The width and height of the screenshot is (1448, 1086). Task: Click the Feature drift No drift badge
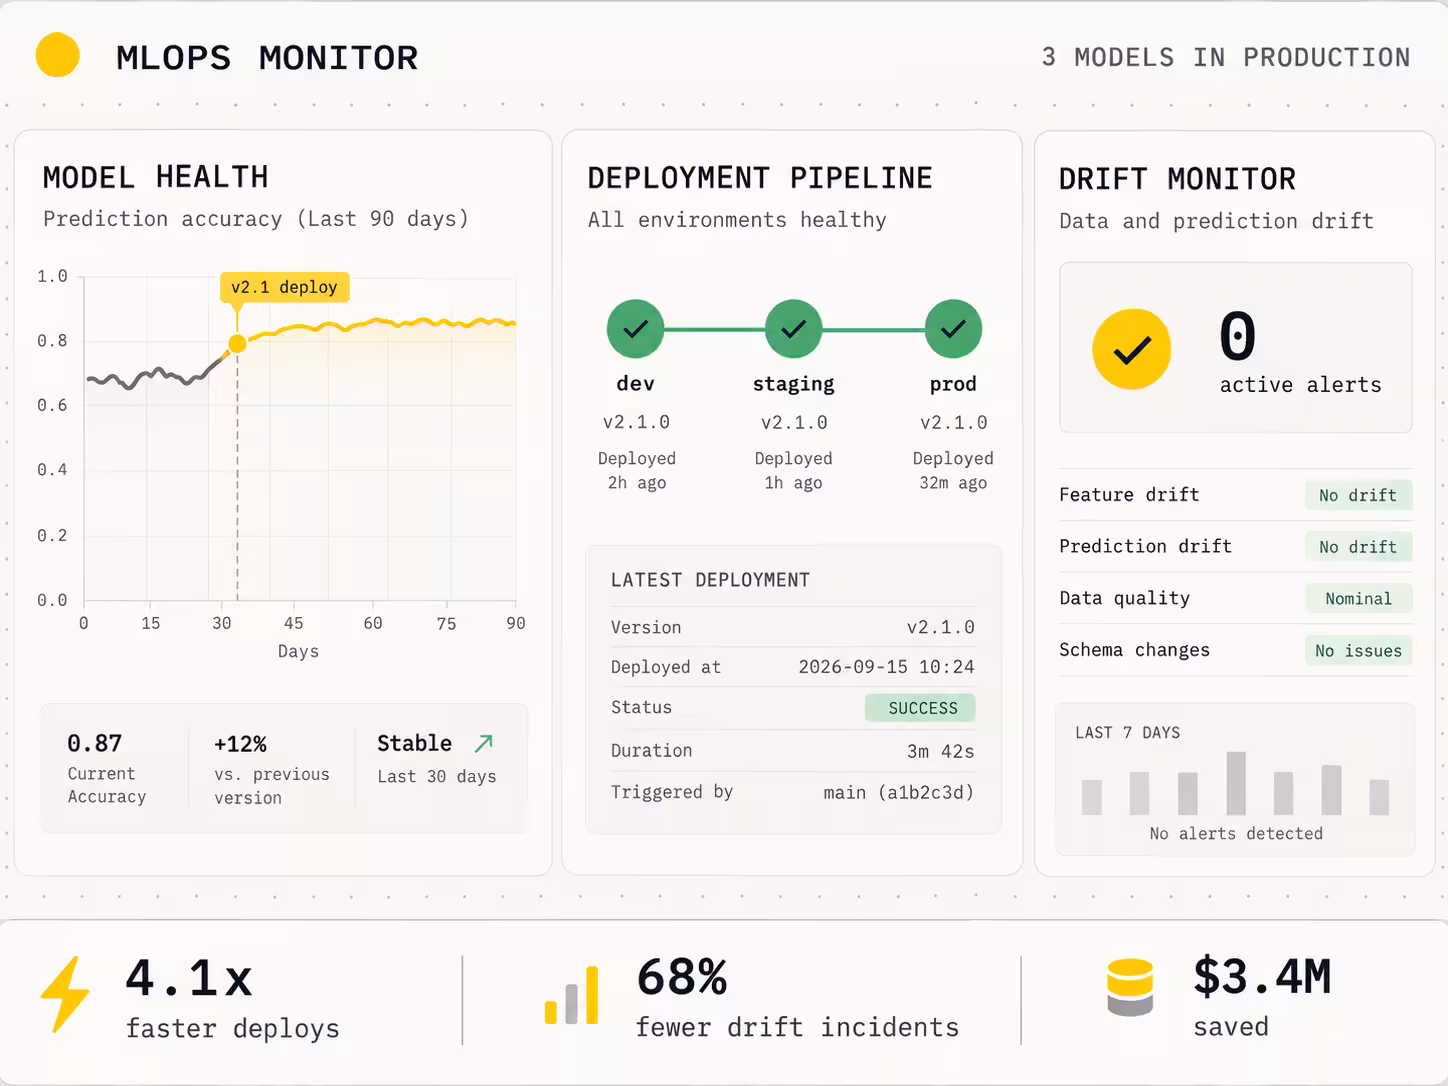1357,495
